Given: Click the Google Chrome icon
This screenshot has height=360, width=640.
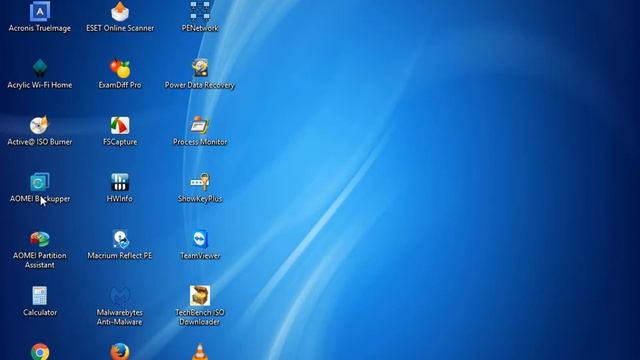Looking at the screenshot, I should pos(40,351).
